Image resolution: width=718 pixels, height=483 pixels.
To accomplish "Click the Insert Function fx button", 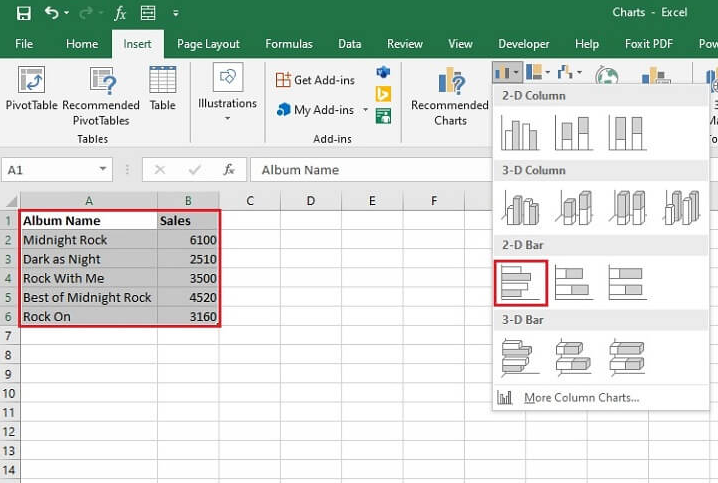I will 229,170.
